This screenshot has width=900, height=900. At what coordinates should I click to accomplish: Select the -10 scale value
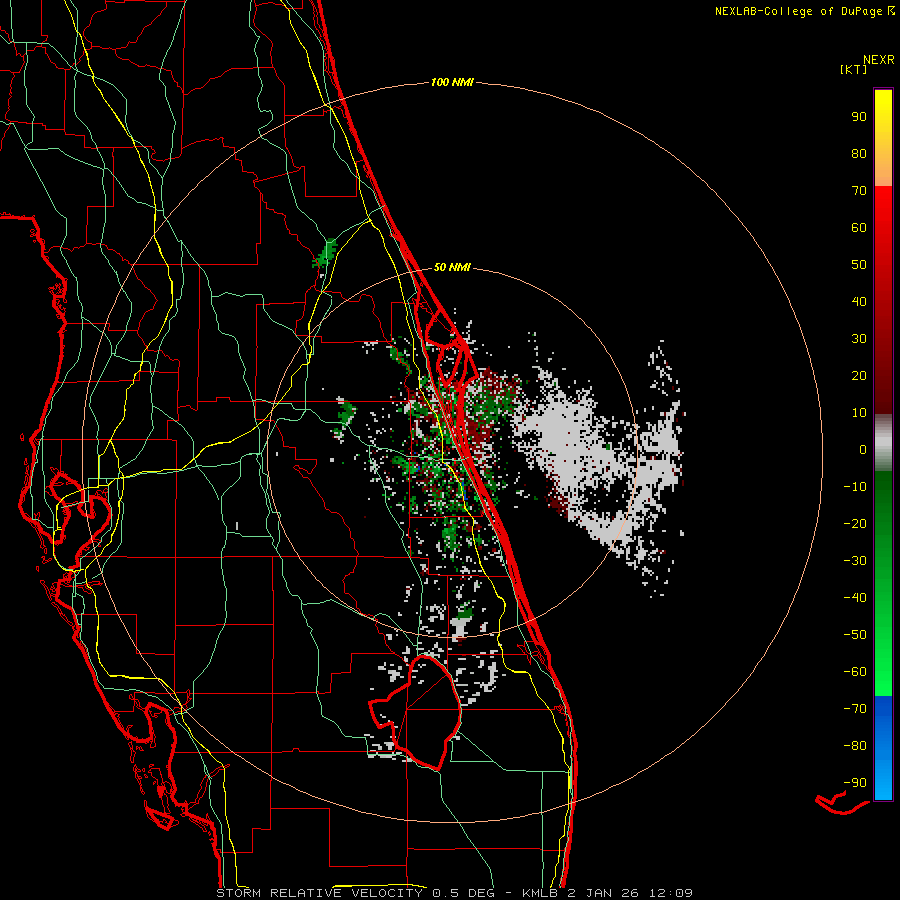pos(855,487)
